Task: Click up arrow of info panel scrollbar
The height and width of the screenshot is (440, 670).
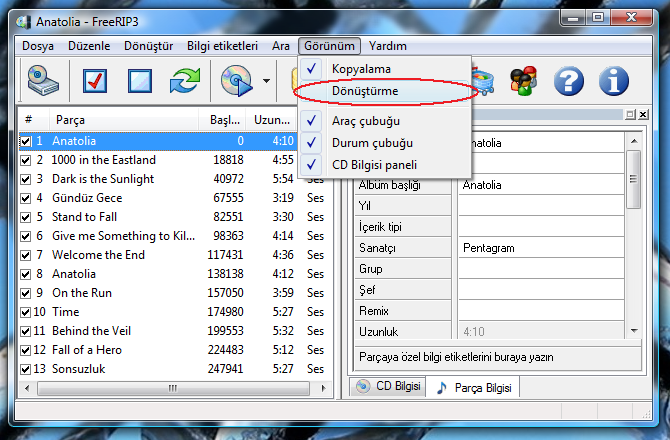Action: pyautogui.click(x=634, y=141)
